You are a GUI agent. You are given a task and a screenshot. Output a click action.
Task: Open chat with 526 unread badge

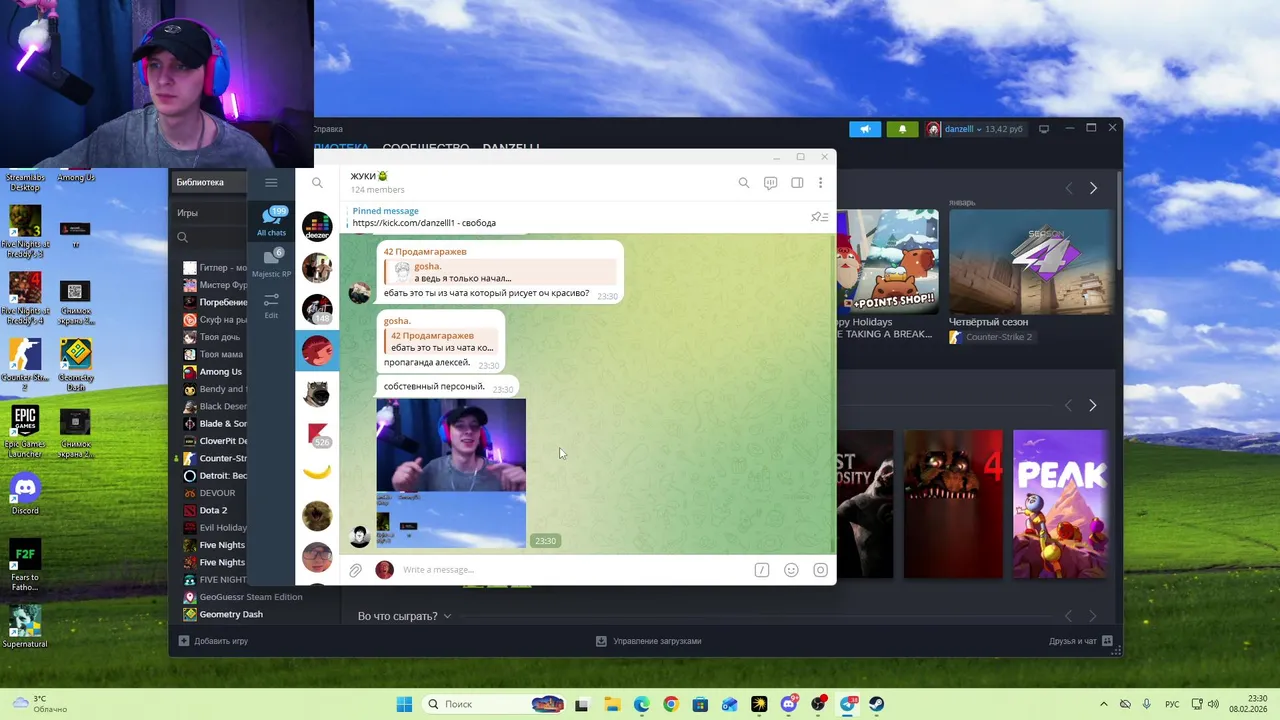click(x=317, y=433)
